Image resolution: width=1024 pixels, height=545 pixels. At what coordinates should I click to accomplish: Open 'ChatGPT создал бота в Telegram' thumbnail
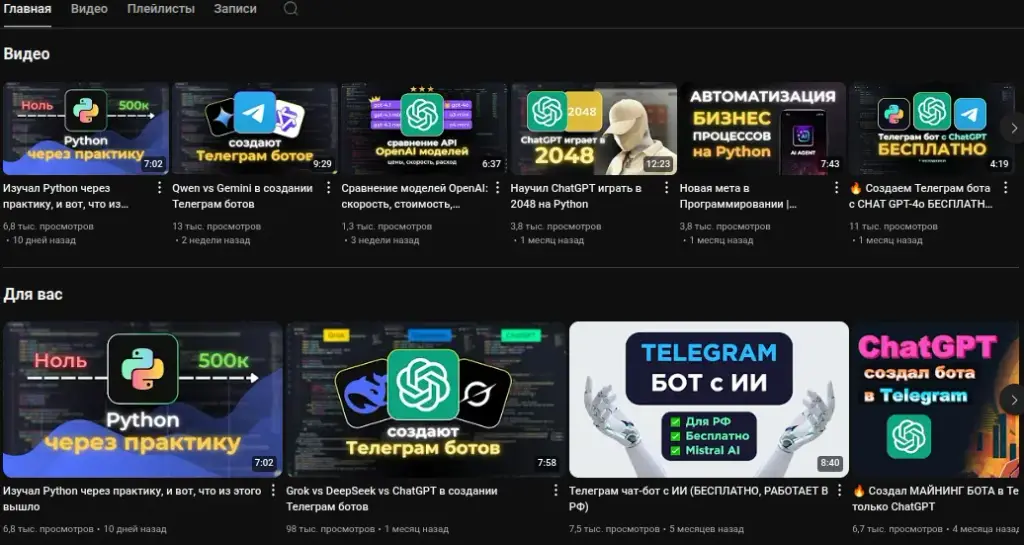[938, 399]
